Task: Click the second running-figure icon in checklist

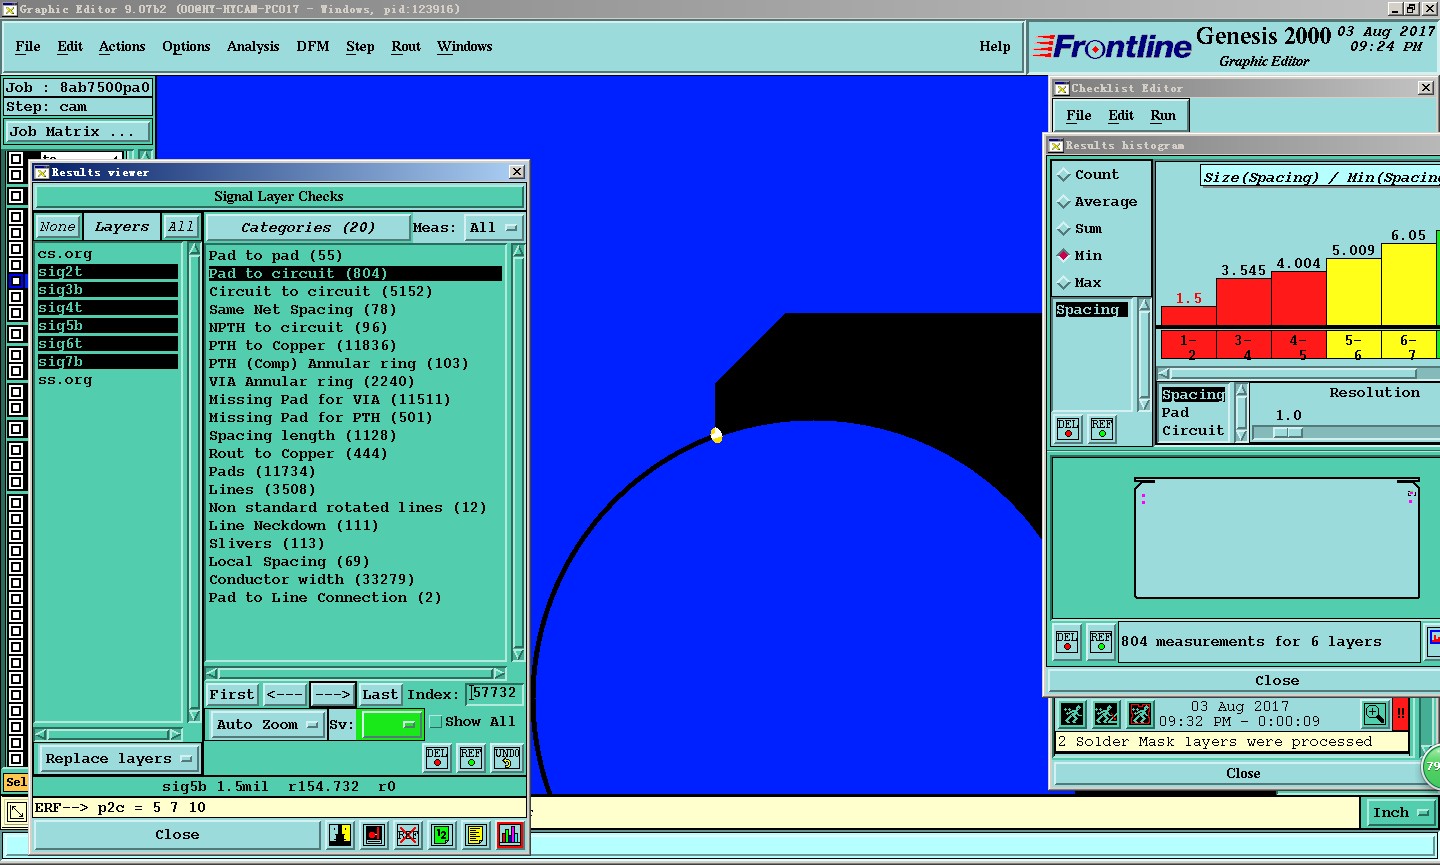Action: (x=1106, y=714)
